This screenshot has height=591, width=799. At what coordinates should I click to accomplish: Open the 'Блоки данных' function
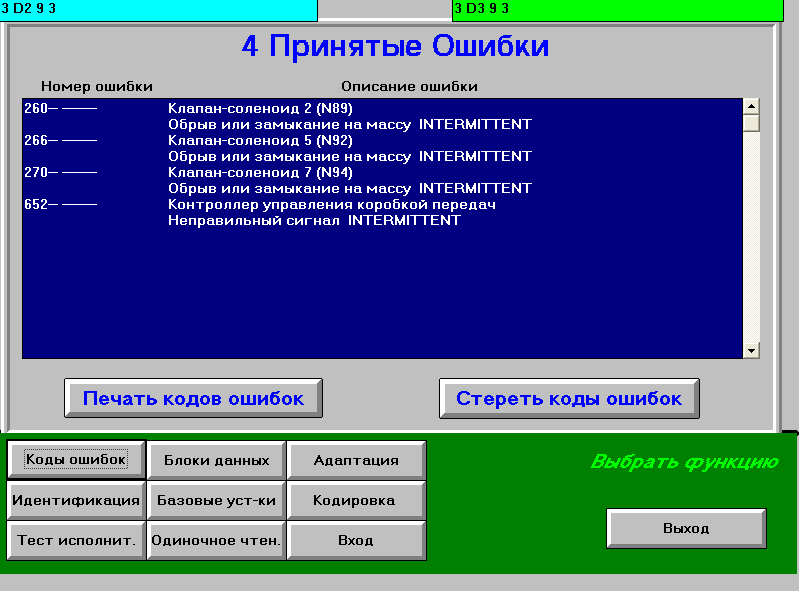(x=217, y=460)
